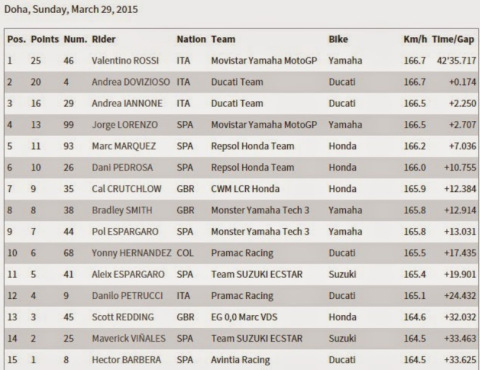
Task: Click the Yonny HERNANDEZ rider name
Action: pyautogui.click(x=132, y=253)
